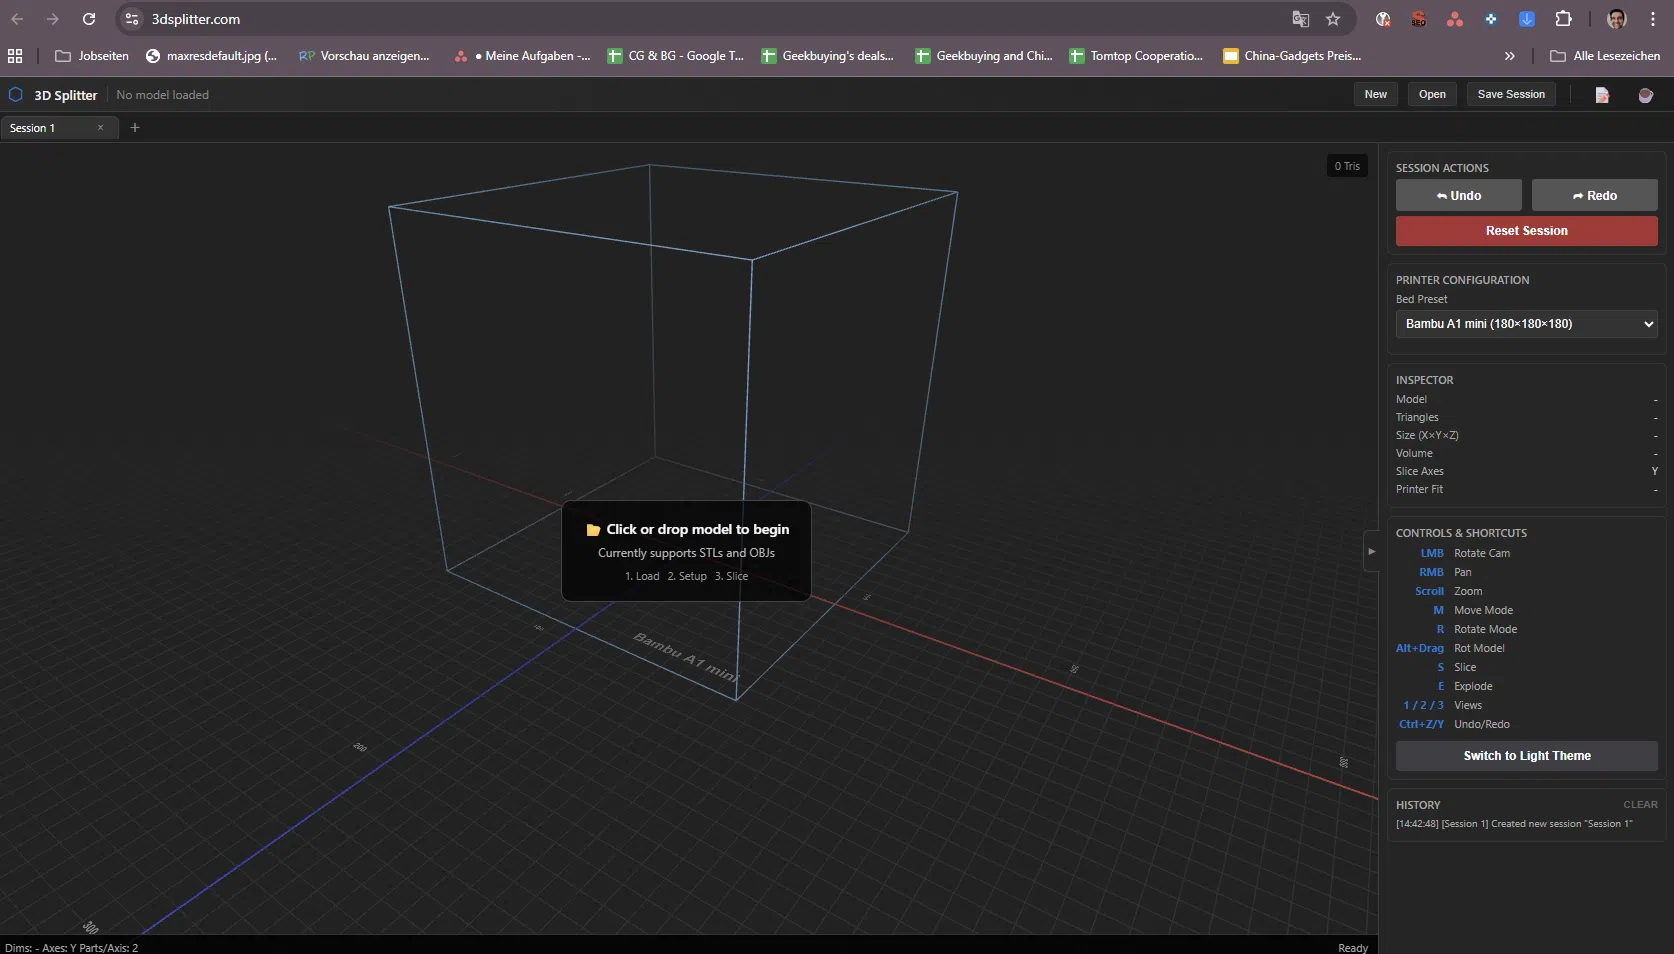This screenshot has width=1674, height=954.
Task: Collapse the right sidebar panel arrow
Action: [x=1371, y=551]
